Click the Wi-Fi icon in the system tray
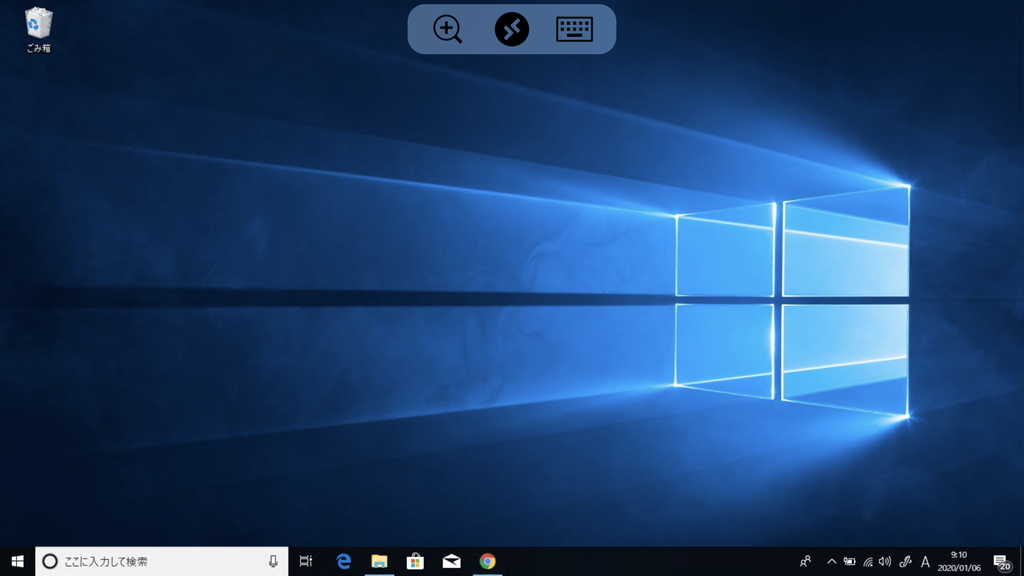1024x576 pixels. 866,562
